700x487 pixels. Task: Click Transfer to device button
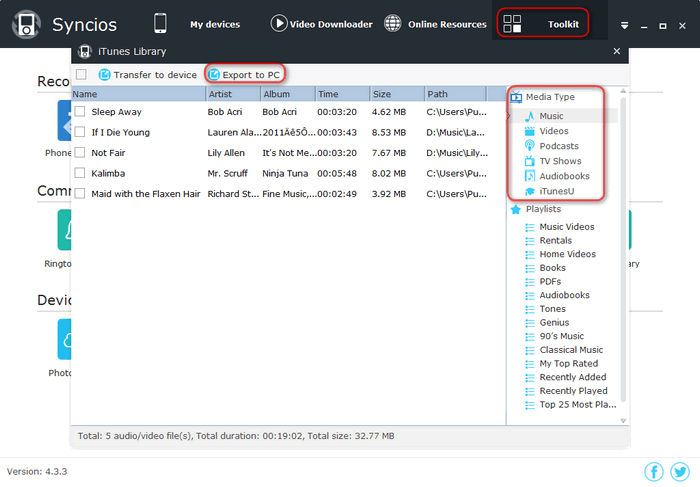148,75
